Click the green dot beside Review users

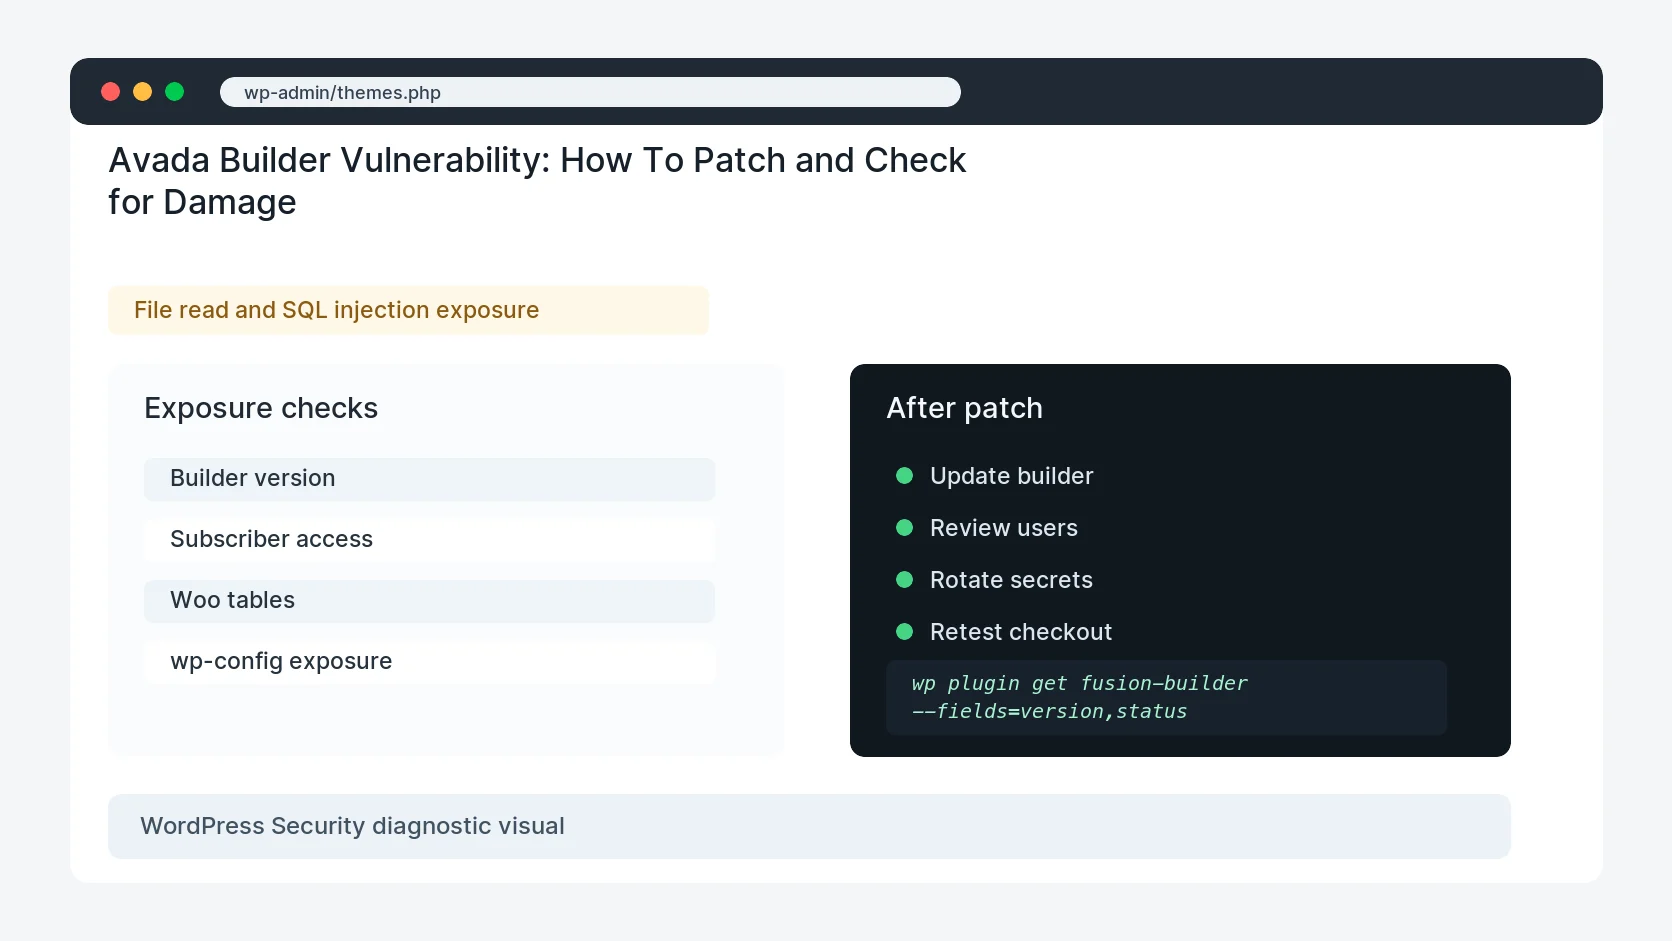point(905,528)
